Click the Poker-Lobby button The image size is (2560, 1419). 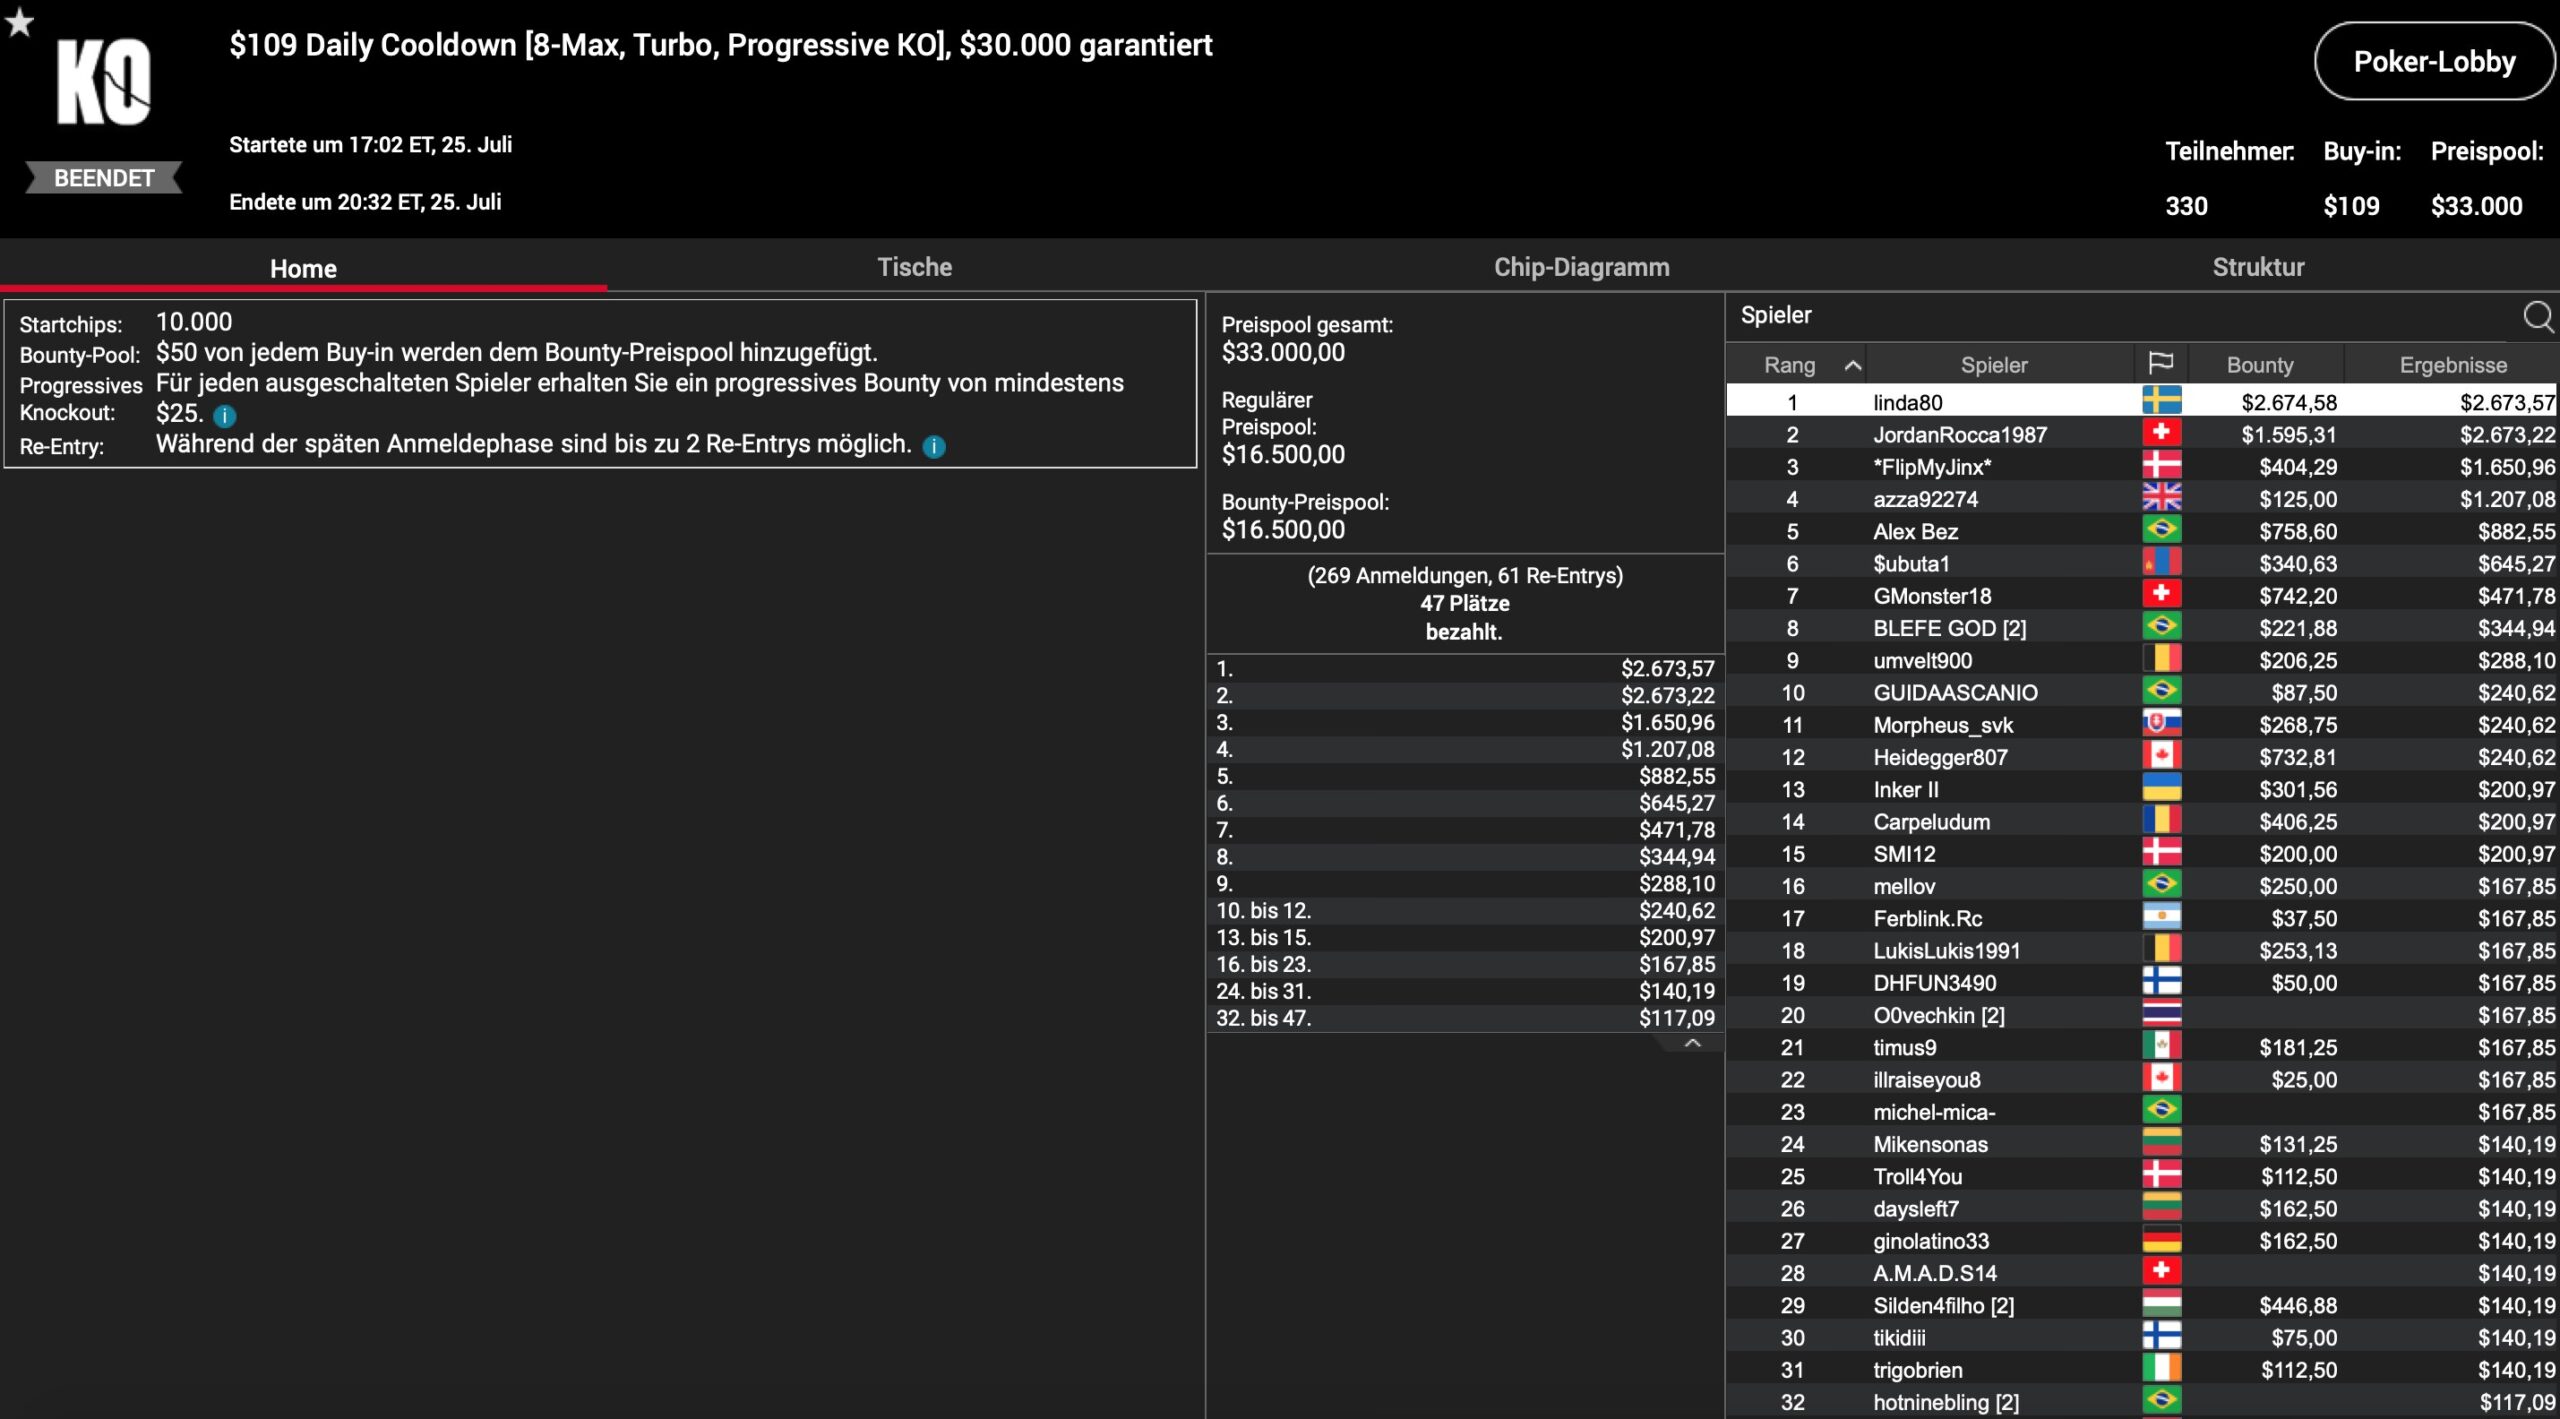(x=2433, y=62)
